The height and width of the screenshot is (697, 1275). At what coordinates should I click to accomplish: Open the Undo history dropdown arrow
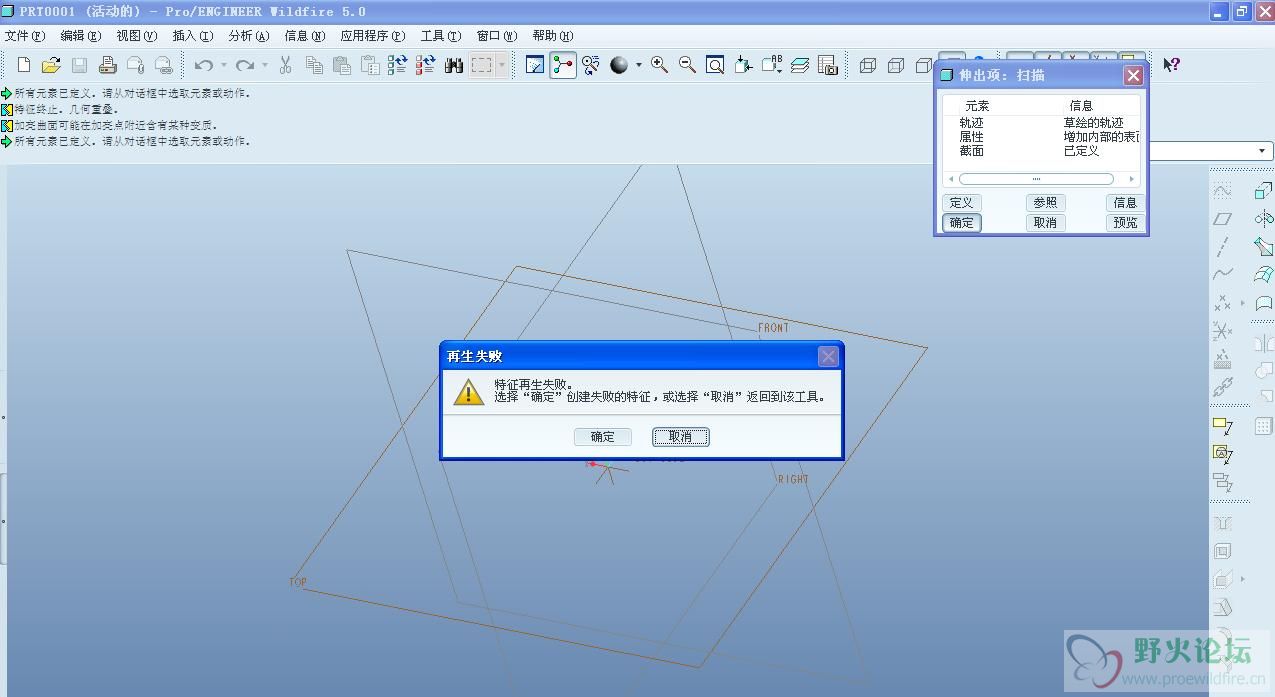(224, 65)
